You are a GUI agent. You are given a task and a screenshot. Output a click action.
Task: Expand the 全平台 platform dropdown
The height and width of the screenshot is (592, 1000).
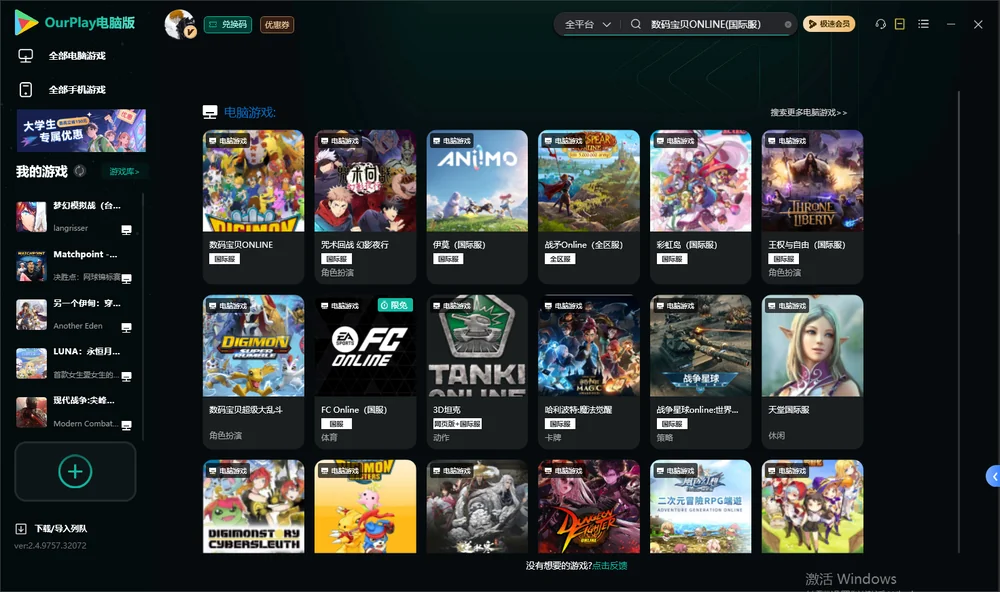click(587, 24)
